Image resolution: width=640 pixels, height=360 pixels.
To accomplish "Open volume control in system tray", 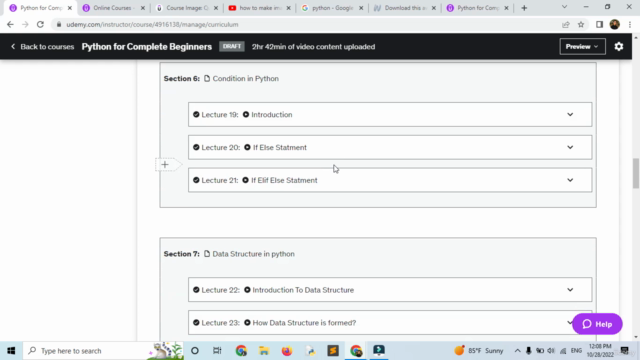I will coord(551,351).
